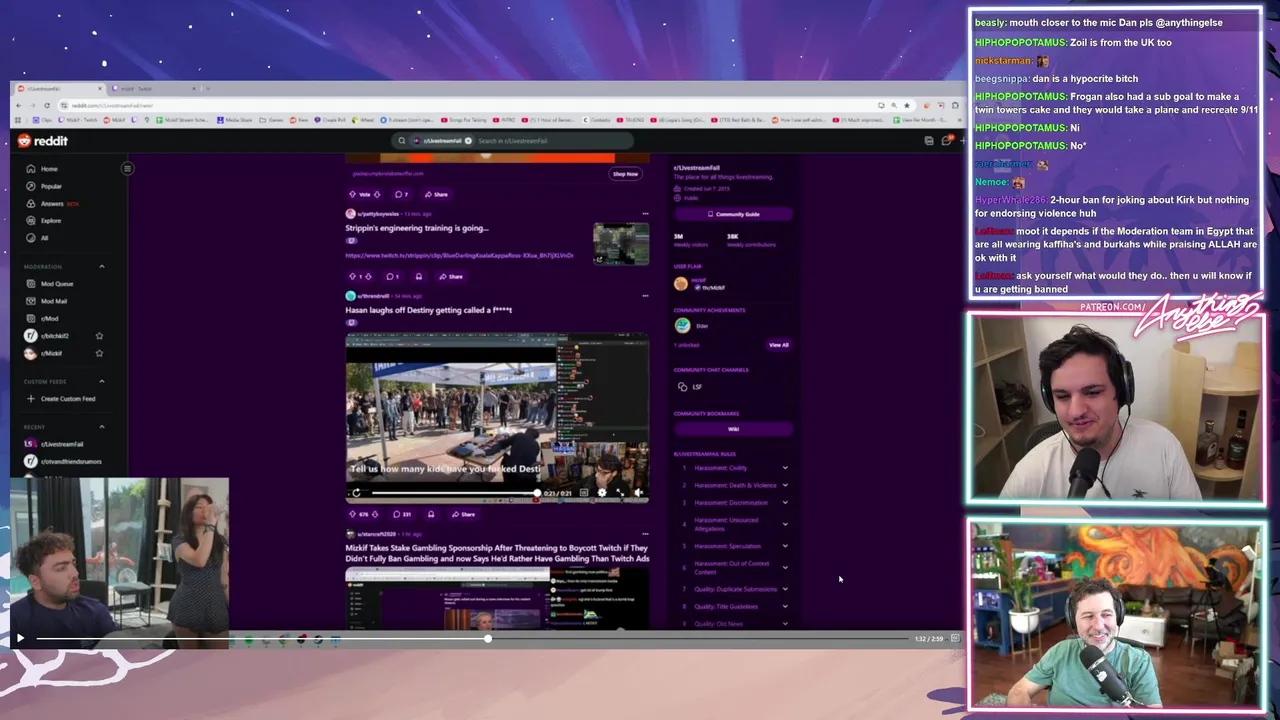Open Strippin post thumbnail
1280x720 pixels.
(x=621, y=244)
